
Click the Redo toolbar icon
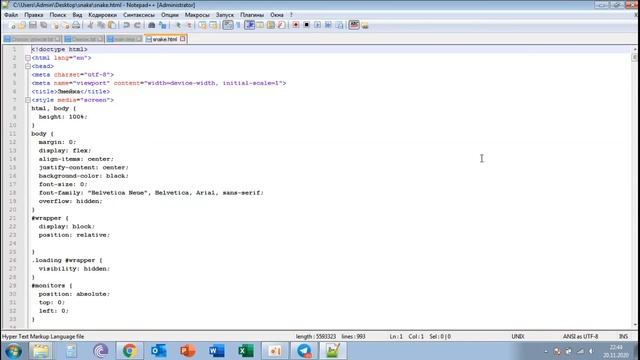point(137,25)
